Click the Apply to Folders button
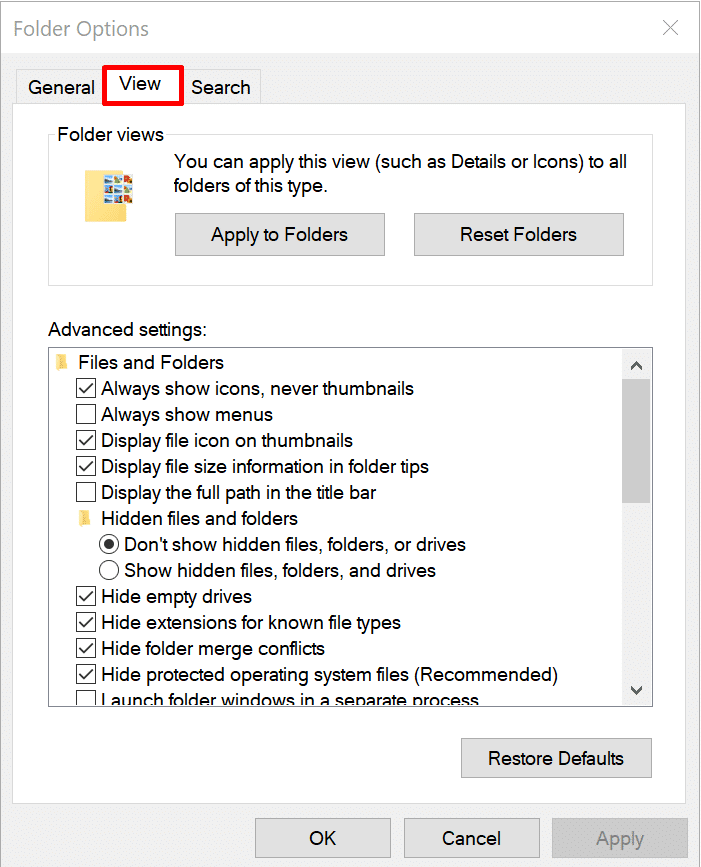Viewport: 701px width, 867px height. [x=279, y=234]
